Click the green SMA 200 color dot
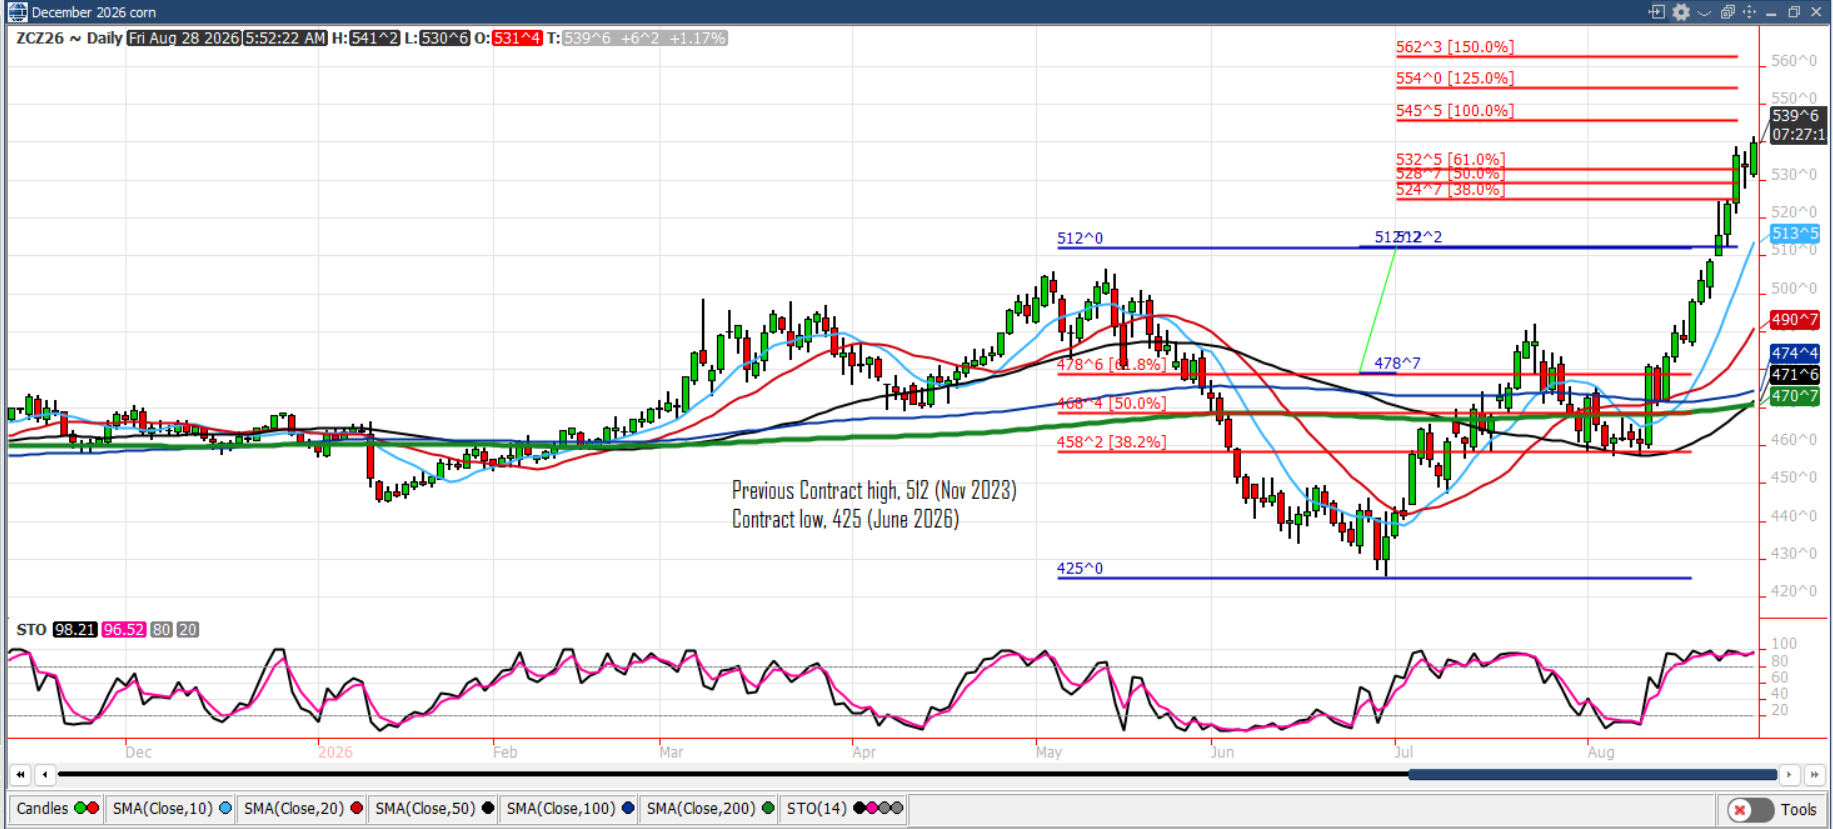 pyautogui.click(x=768, y=808)
